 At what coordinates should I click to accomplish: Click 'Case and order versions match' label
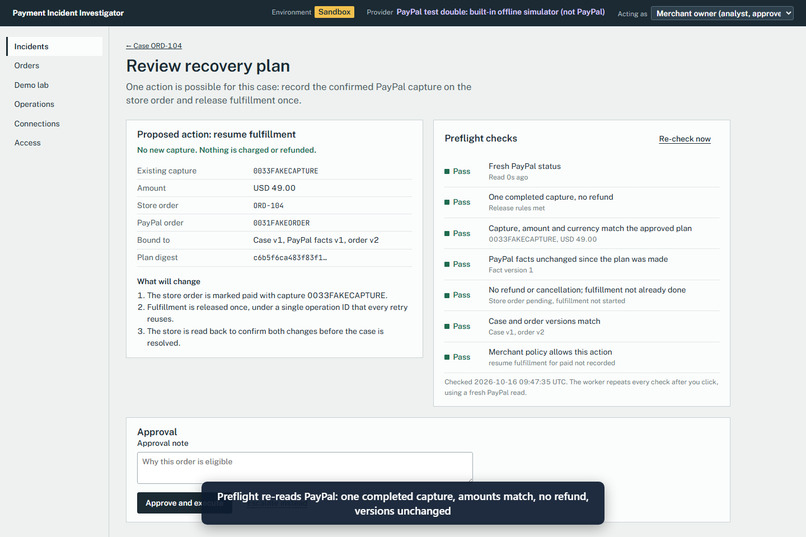pos(544,321)
